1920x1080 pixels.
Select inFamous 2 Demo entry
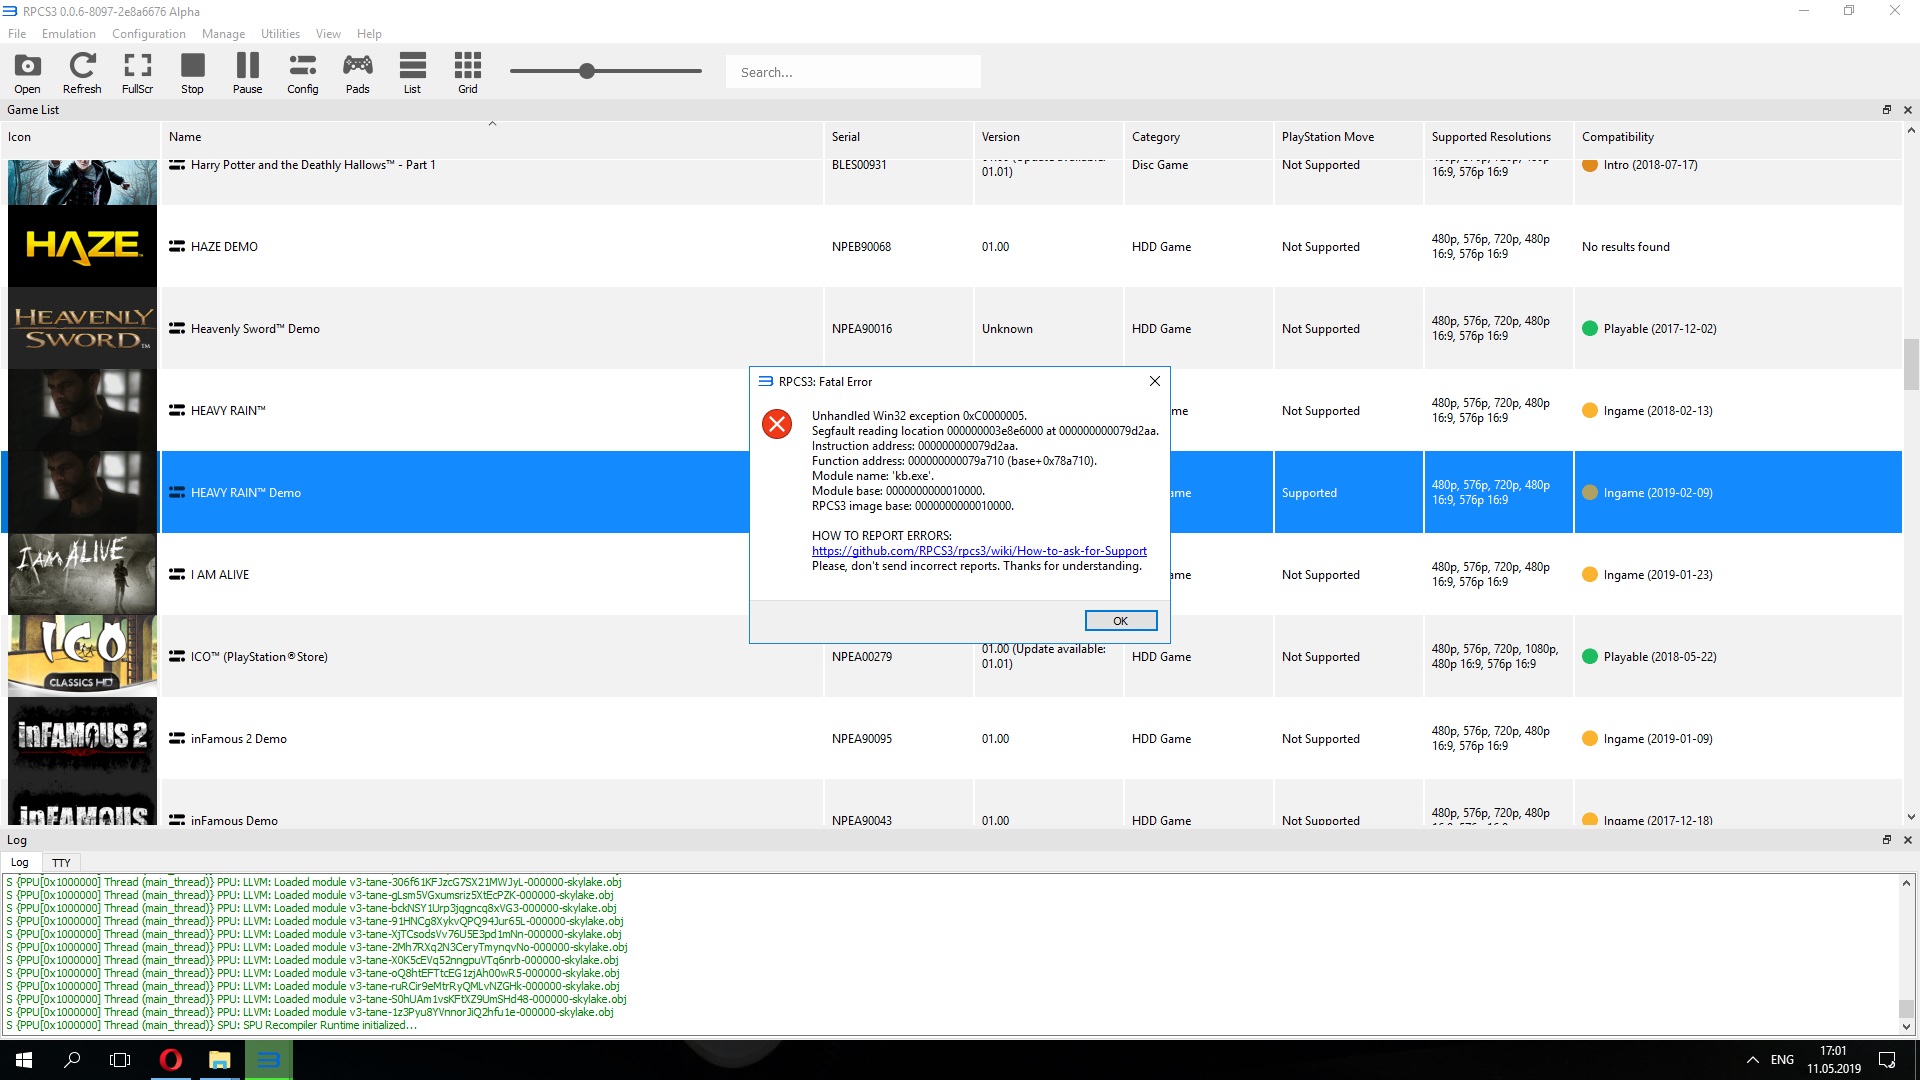[238, 739]
